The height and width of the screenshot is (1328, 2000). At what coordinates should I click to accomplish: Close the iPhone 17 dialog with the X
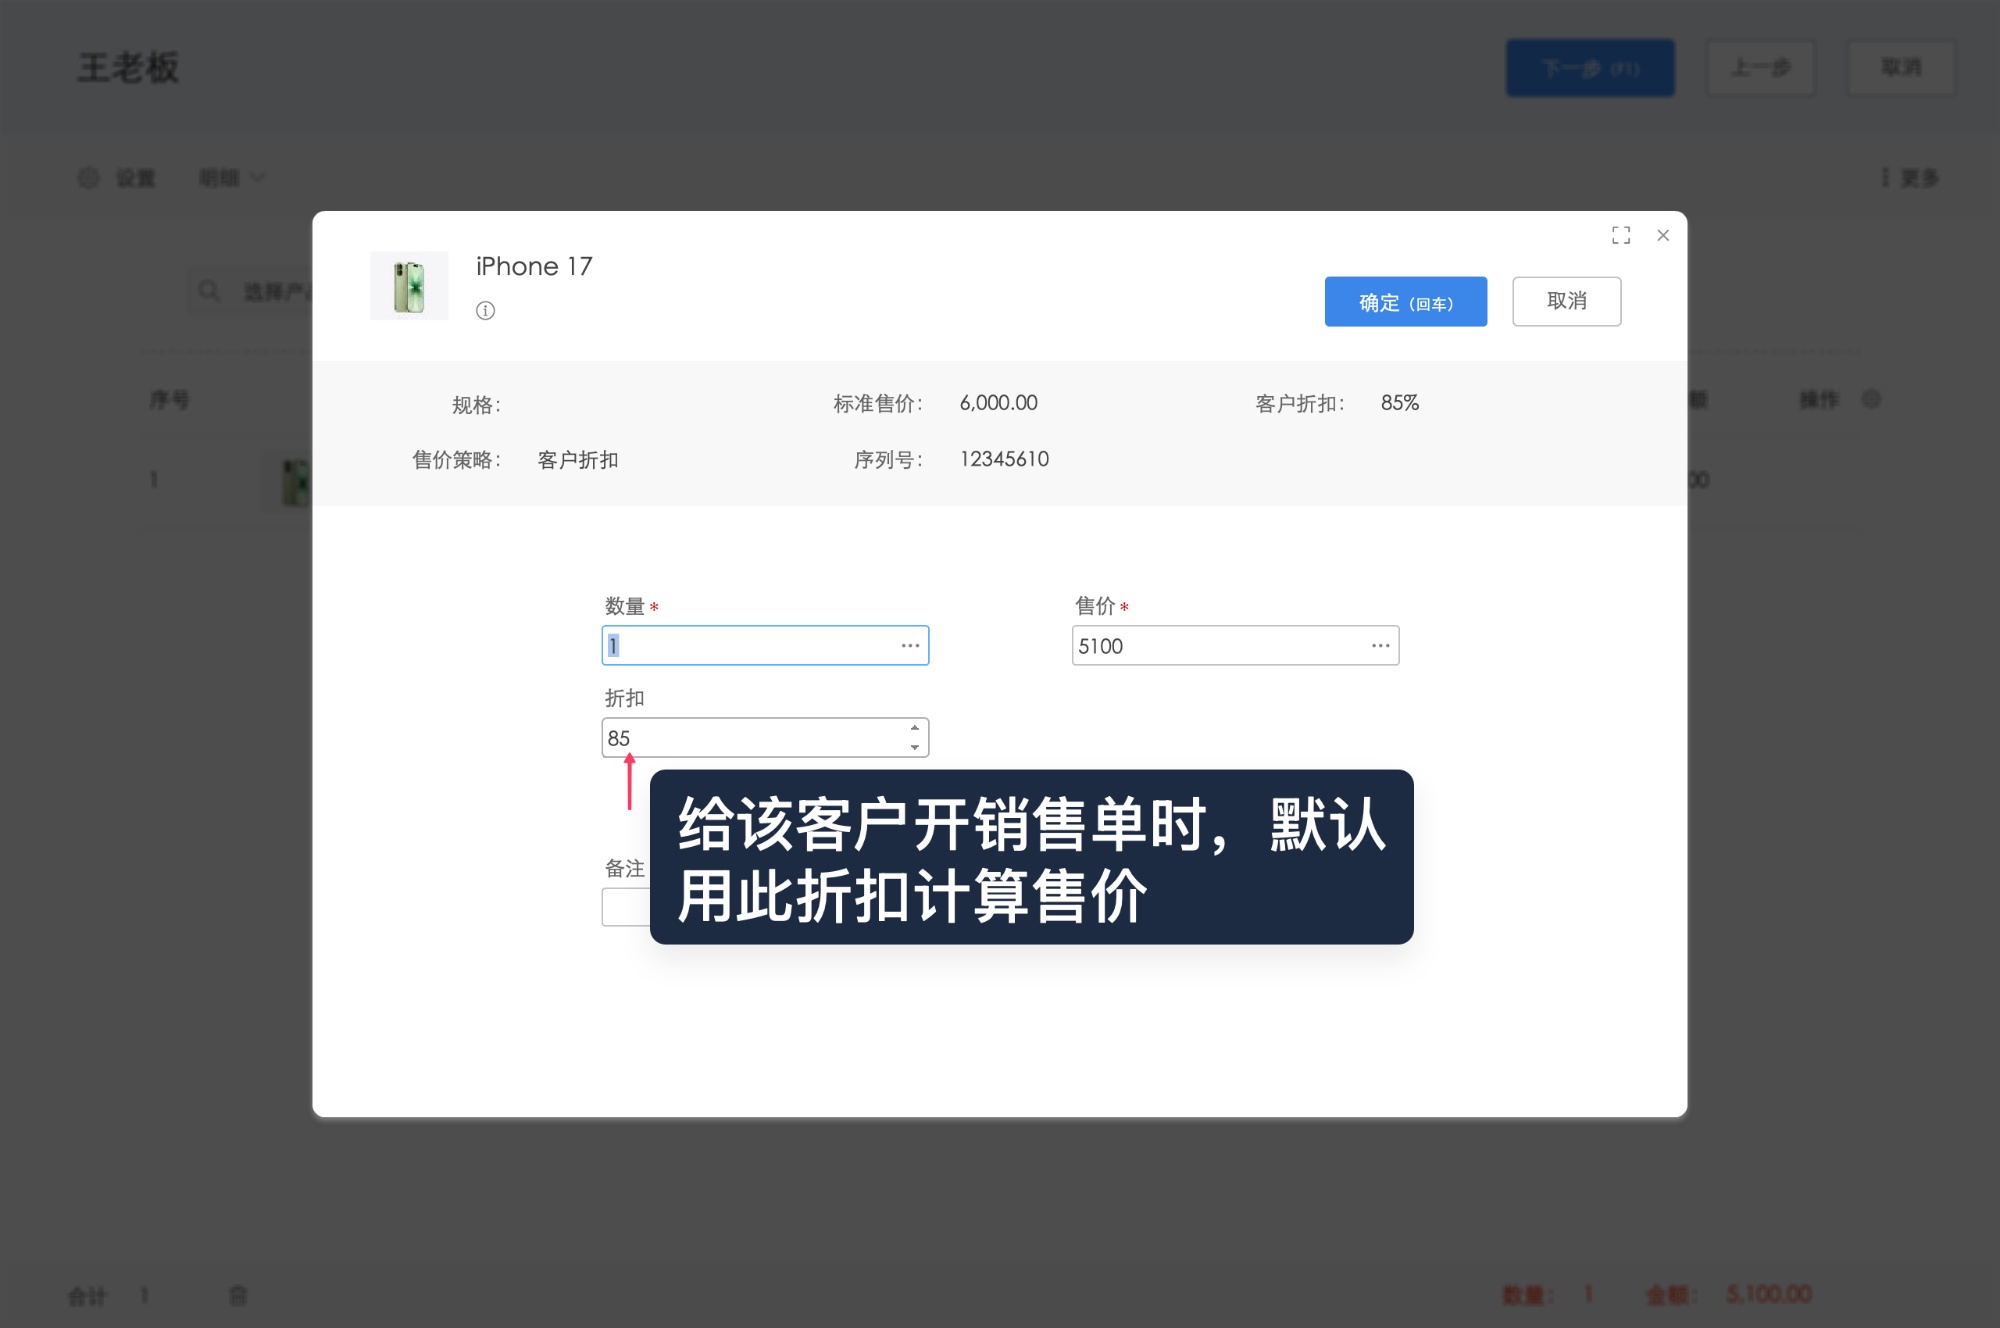[1663, 236]
